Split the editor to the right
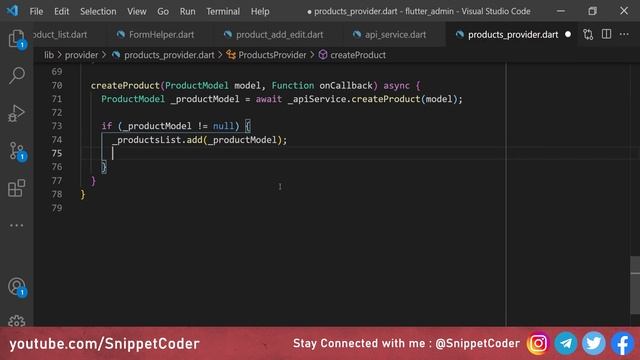Screen dimensions: 640x360 point(607,35)
